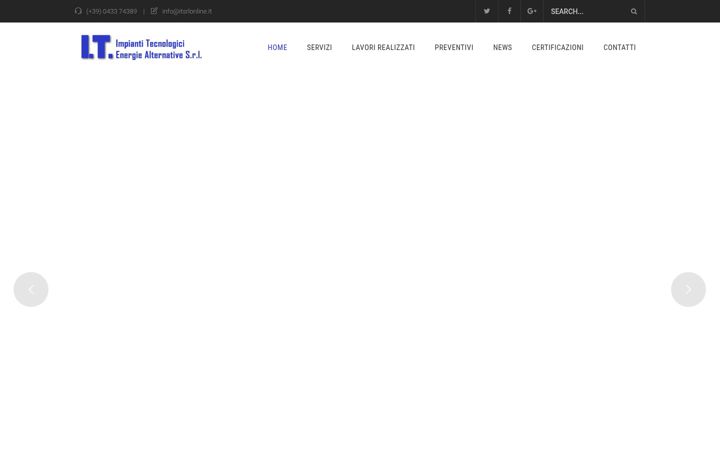The width and height of the screenshot is (720, 450).
Task: Click the phone number (+39) 0433 74389
Action: tap(112, 11)
